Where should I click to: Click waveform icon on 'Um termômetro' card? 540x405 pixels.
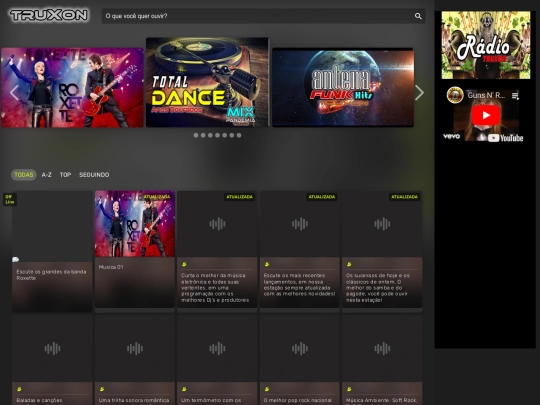pyautogui.click(x=217, y=349)
